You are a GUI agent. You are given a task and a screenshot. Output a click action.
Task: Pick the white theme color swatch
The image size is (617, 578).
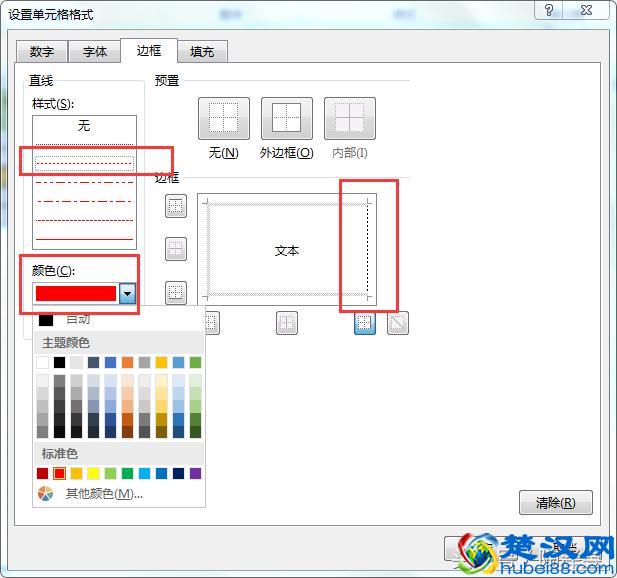[42, 362]
